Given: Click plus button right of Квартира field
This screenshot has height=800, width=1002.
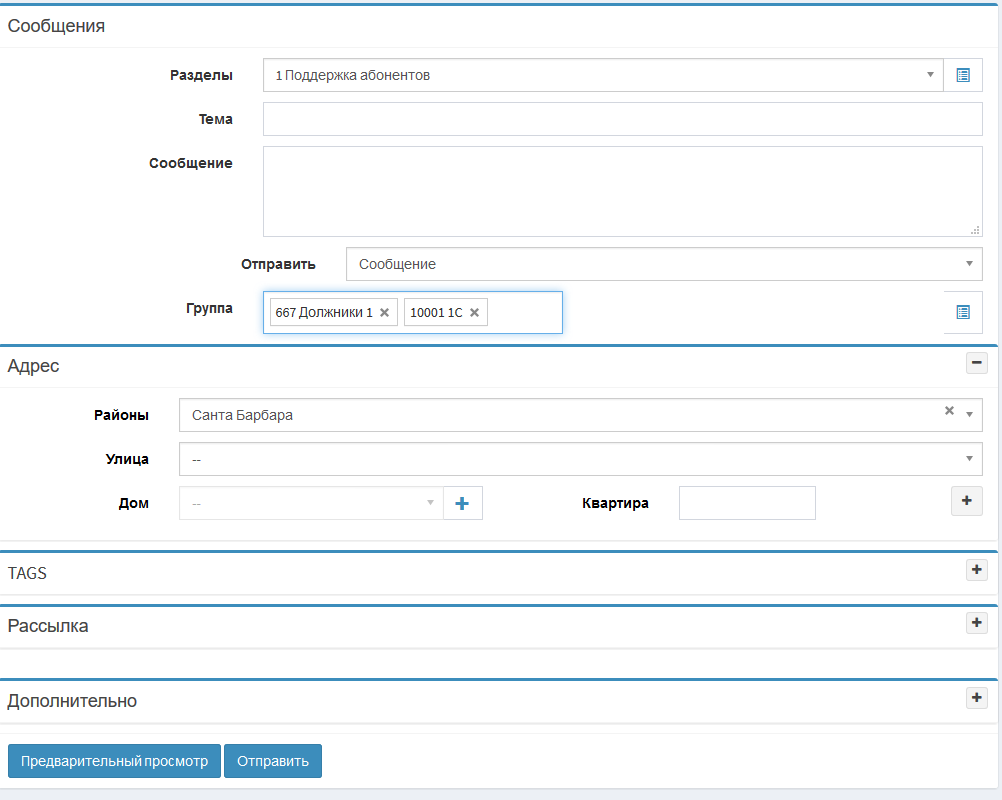Looking at the screenshot, I should click(x=966, y=501).
